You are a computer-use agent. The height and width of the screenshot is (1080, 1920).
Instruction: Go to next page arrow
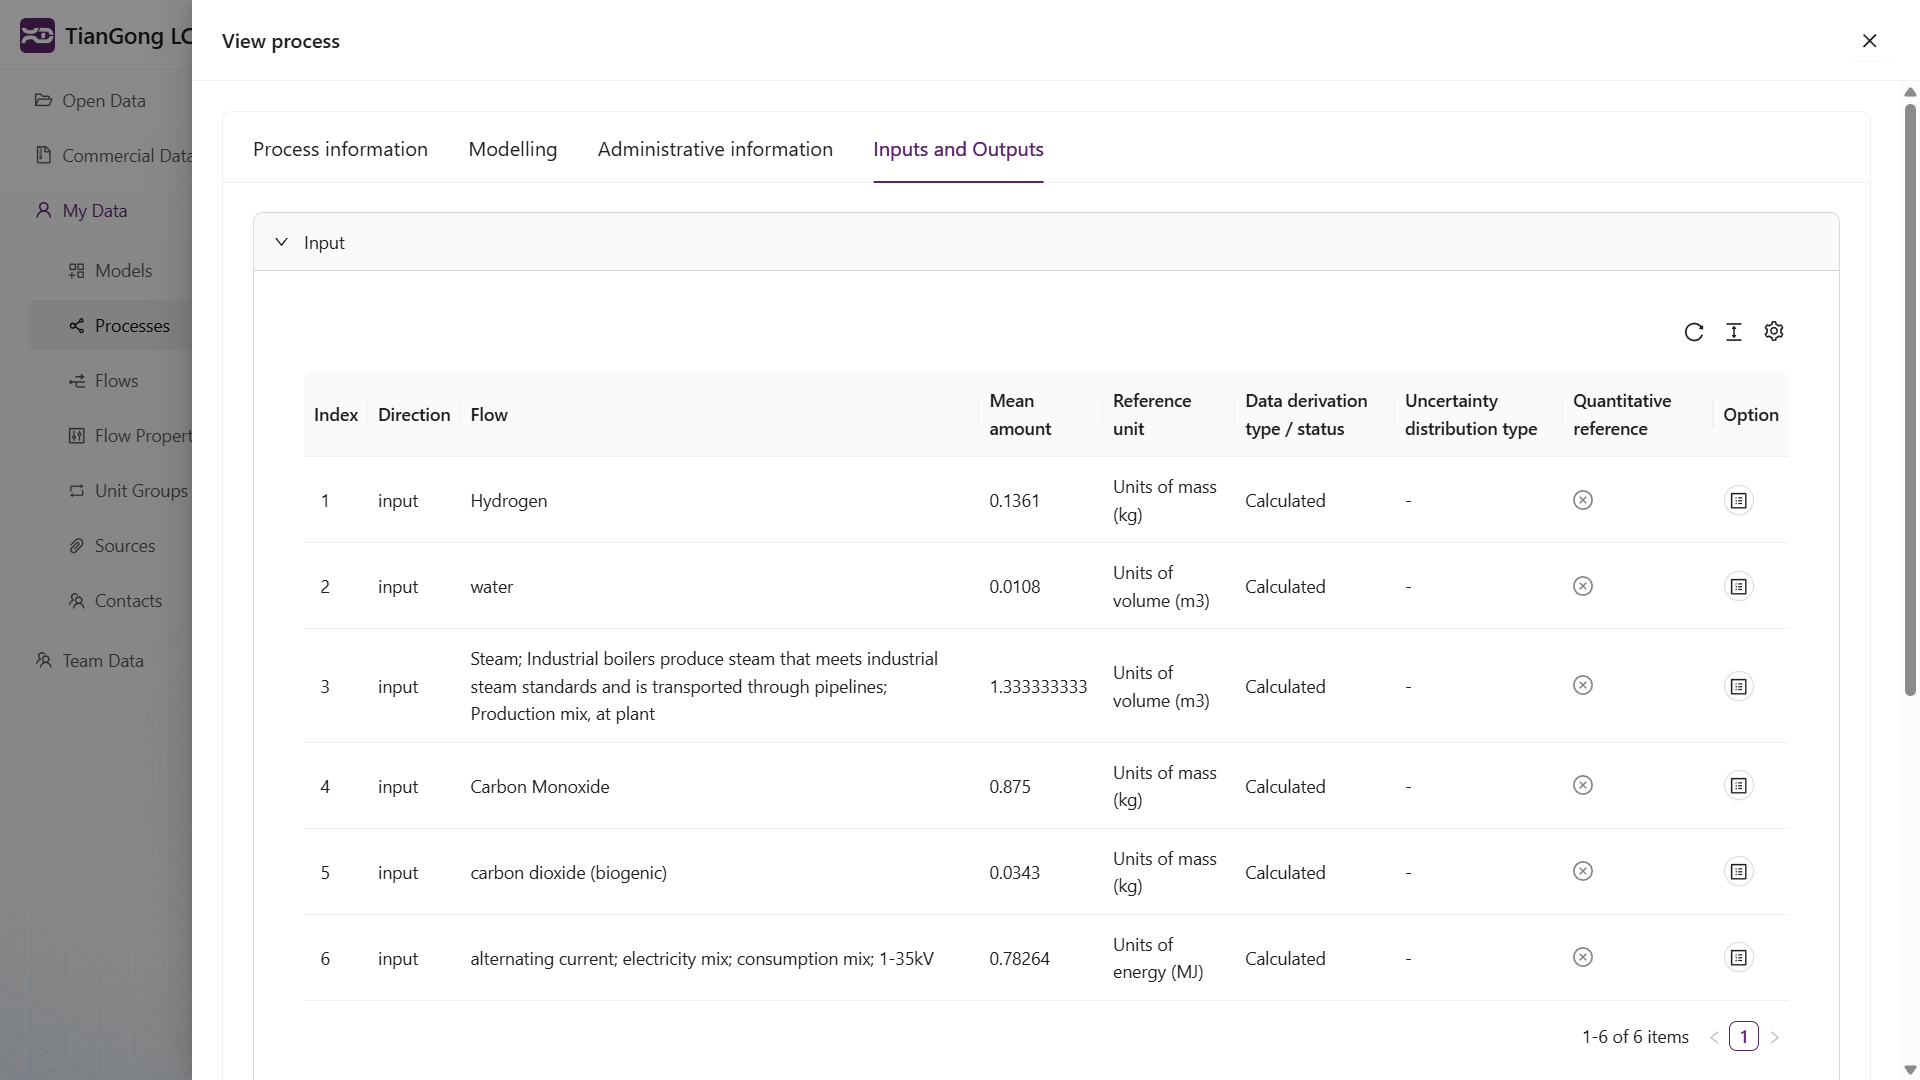[1774, 1037]
